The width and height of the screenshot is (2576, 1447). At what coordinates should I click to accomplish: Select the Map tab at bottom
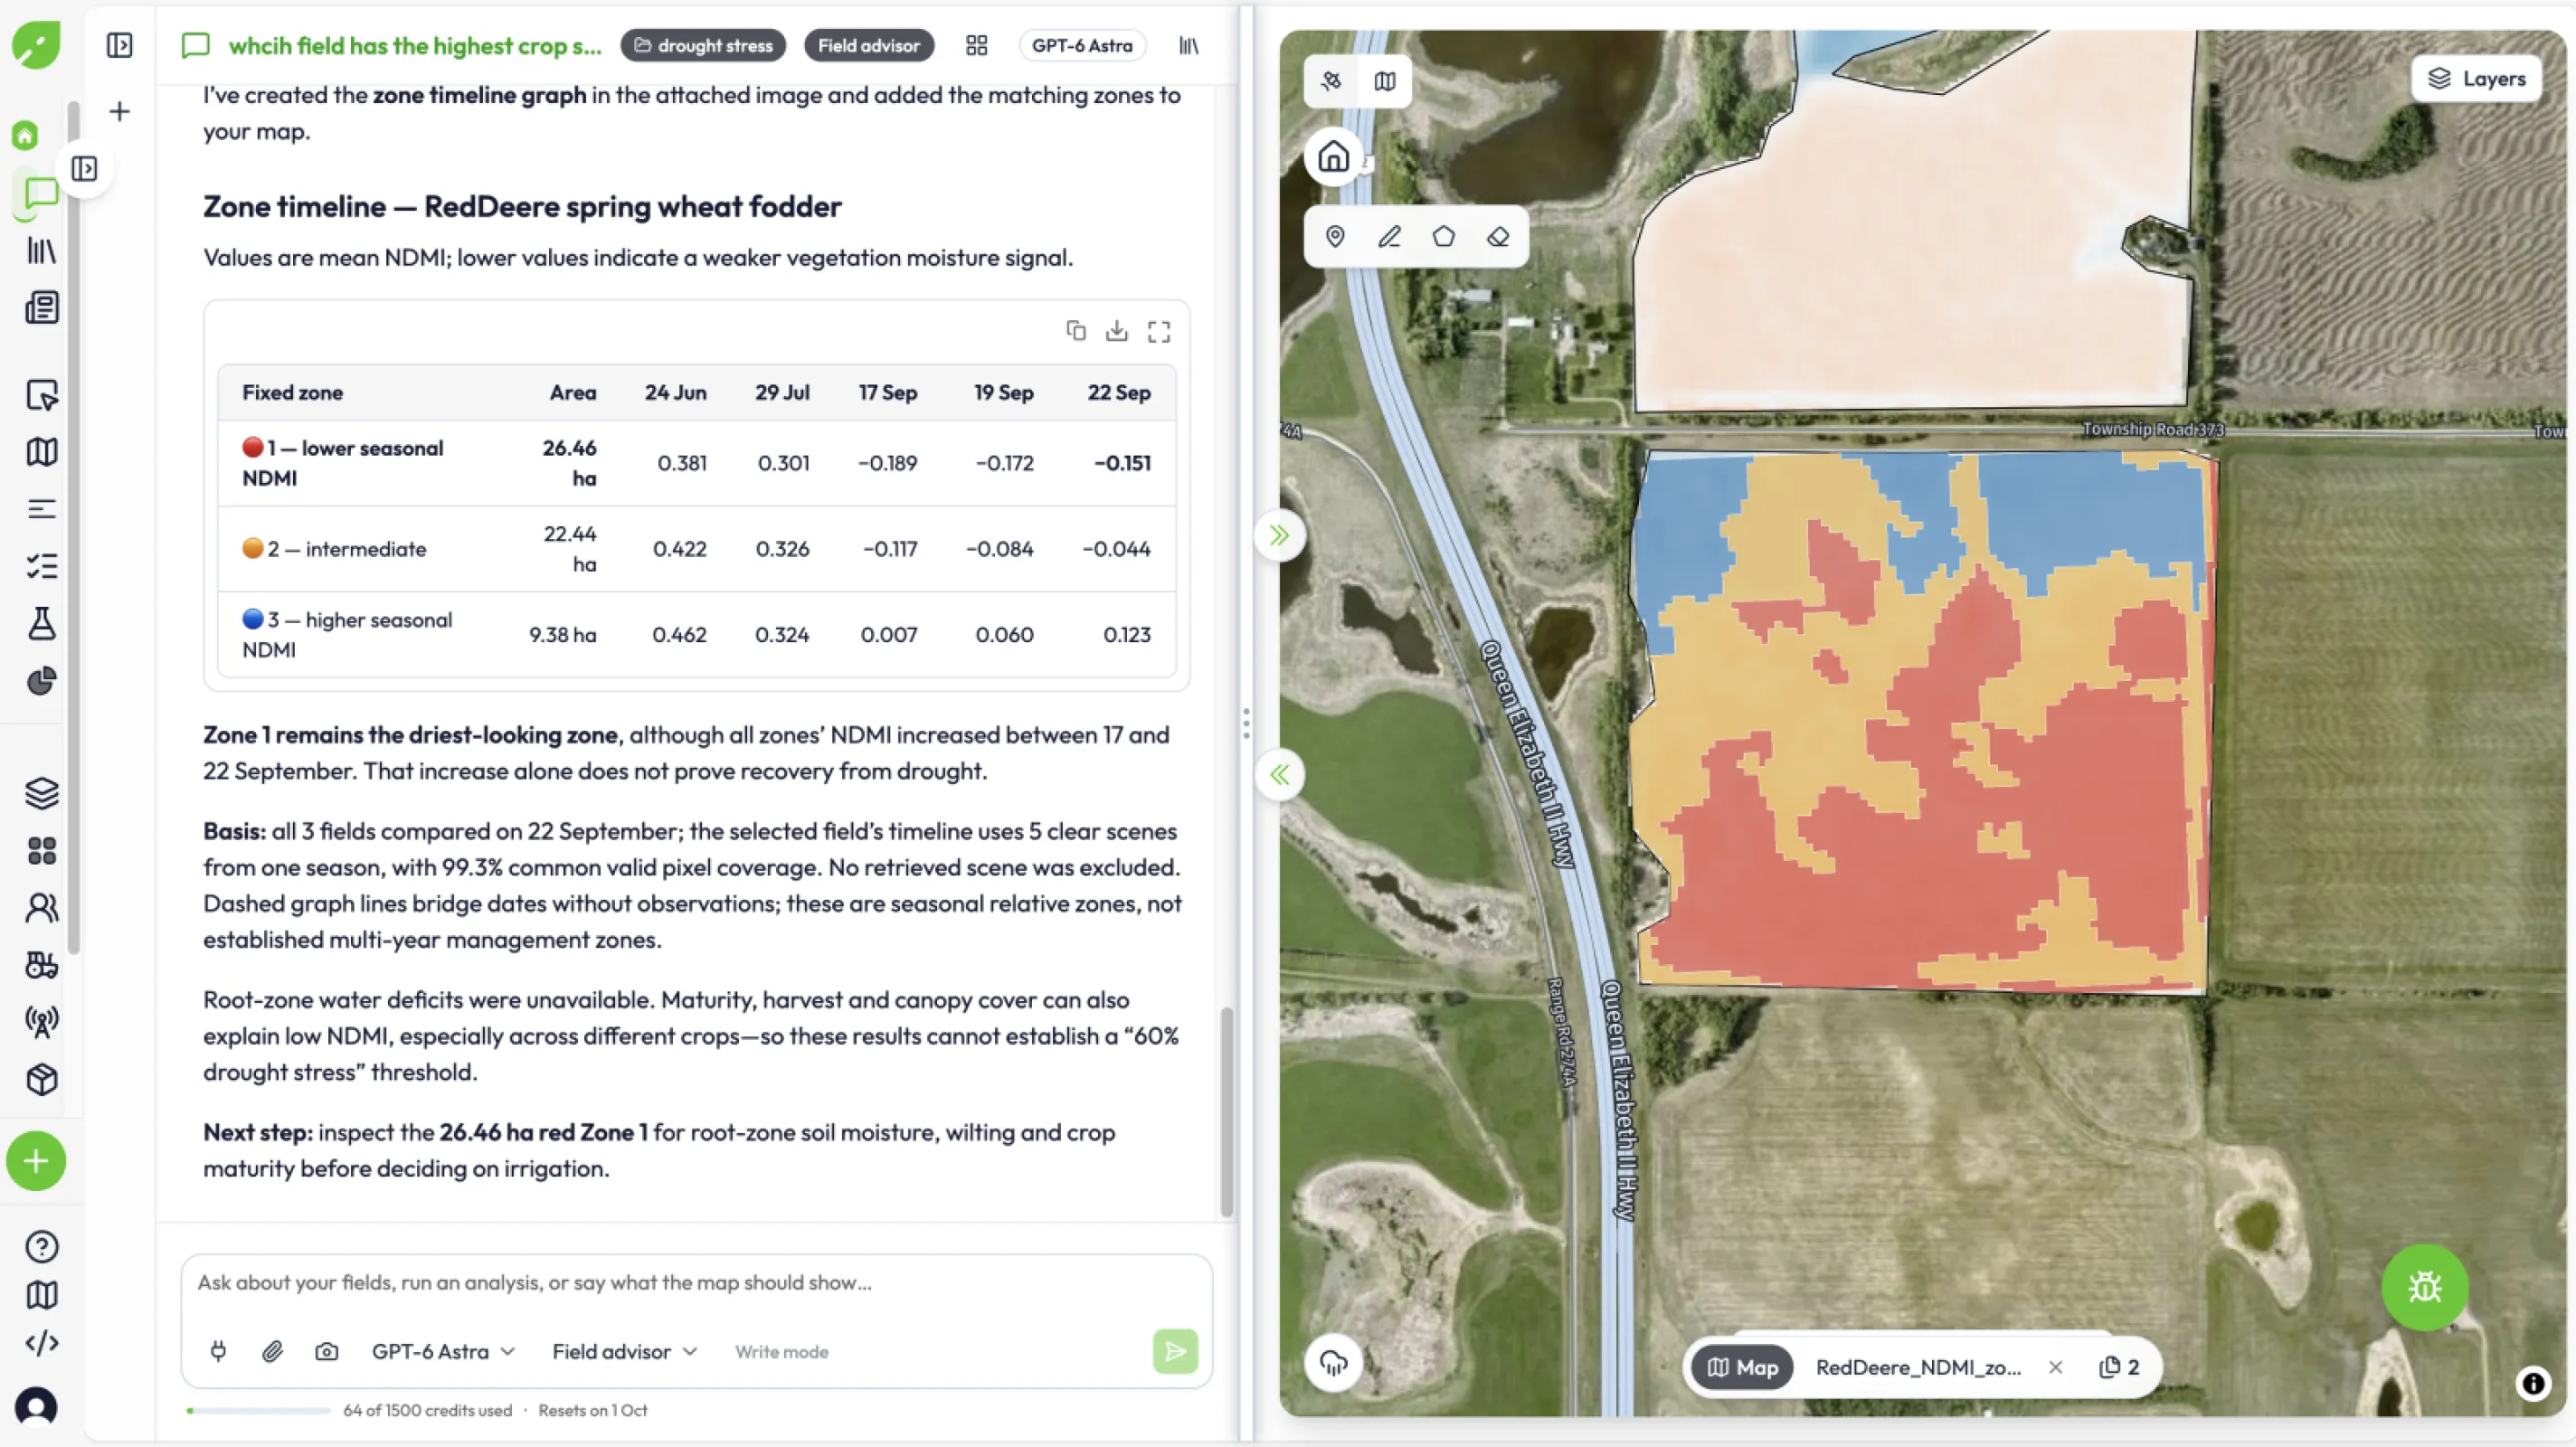[1742, 1367]
